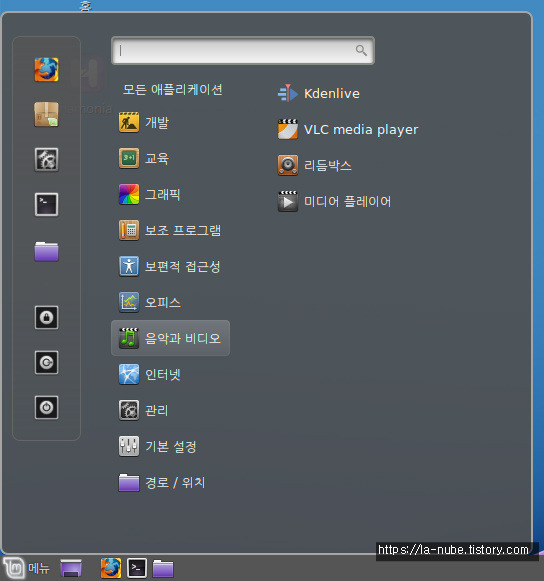Image resolution: width=544 pixels, height=581 pixels.
Task: Click the 인터넷 network icon
Action: [x=129, y=374]
